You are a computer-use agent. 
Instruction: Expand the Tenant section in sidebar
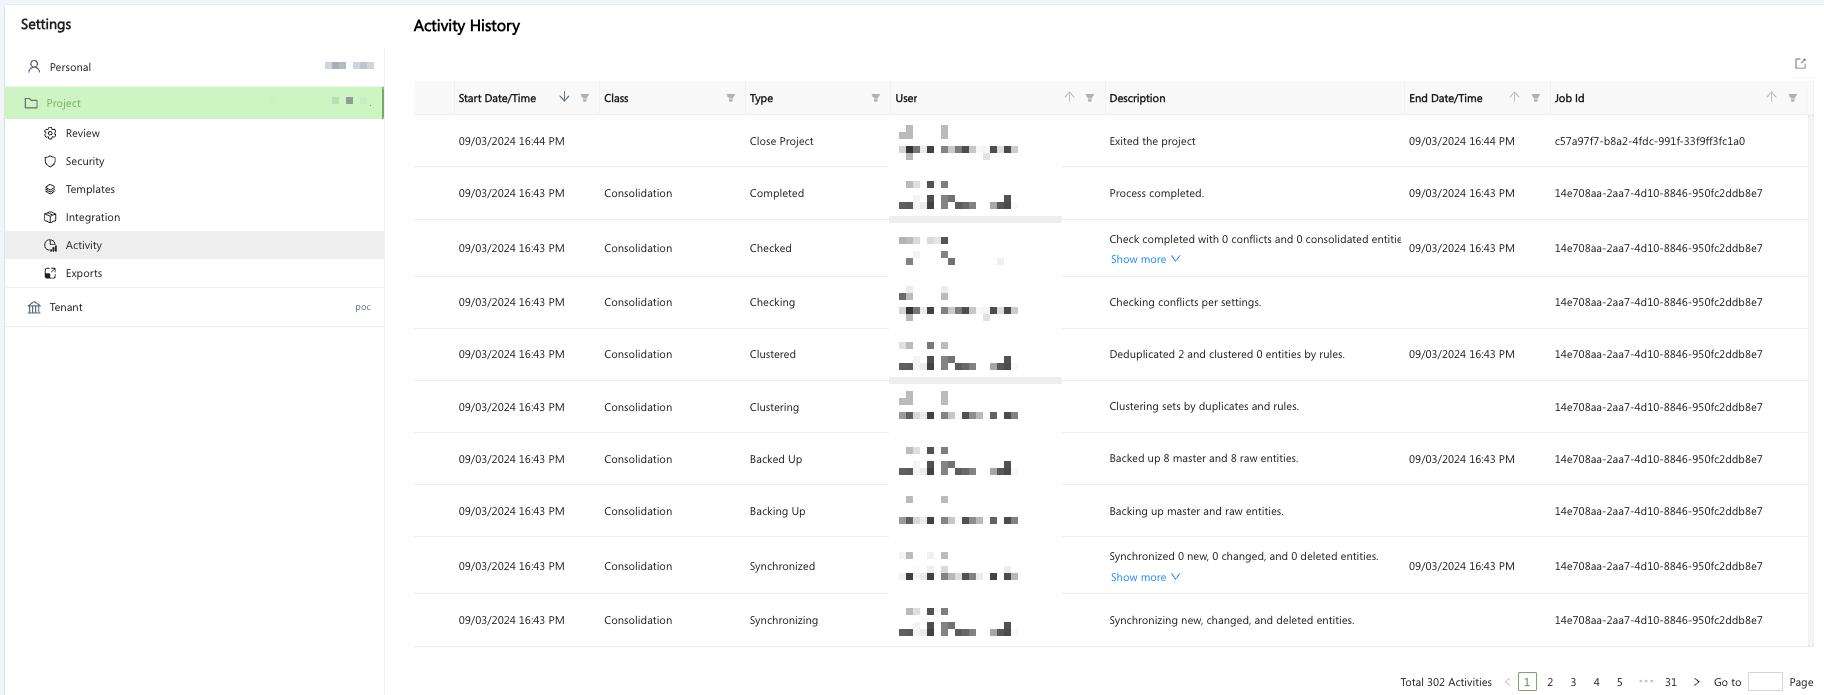pos(66,307)
